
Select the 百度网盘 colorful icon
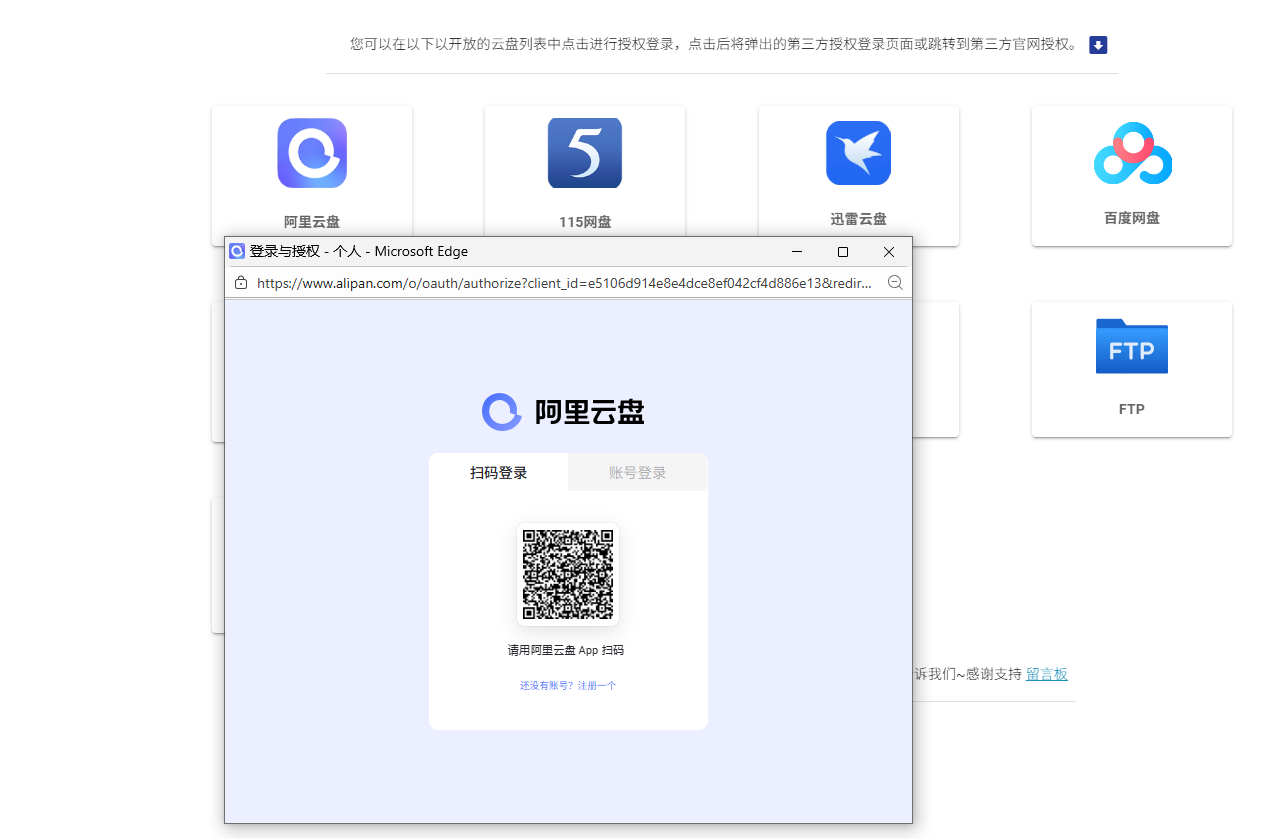click(x=1131, y=153)
